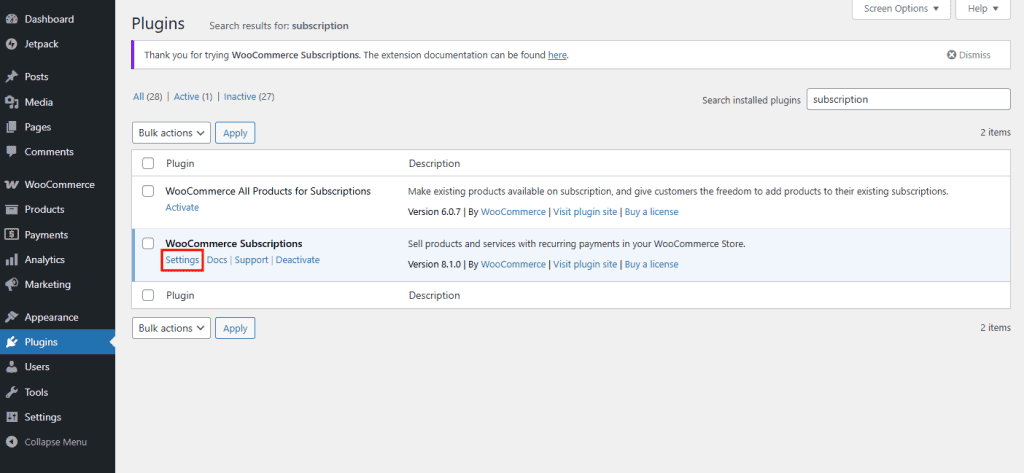Open WooCommerce Subscriptions Settings link
The width and height of the screenshot is (1024, 473).
click(182, 259)
